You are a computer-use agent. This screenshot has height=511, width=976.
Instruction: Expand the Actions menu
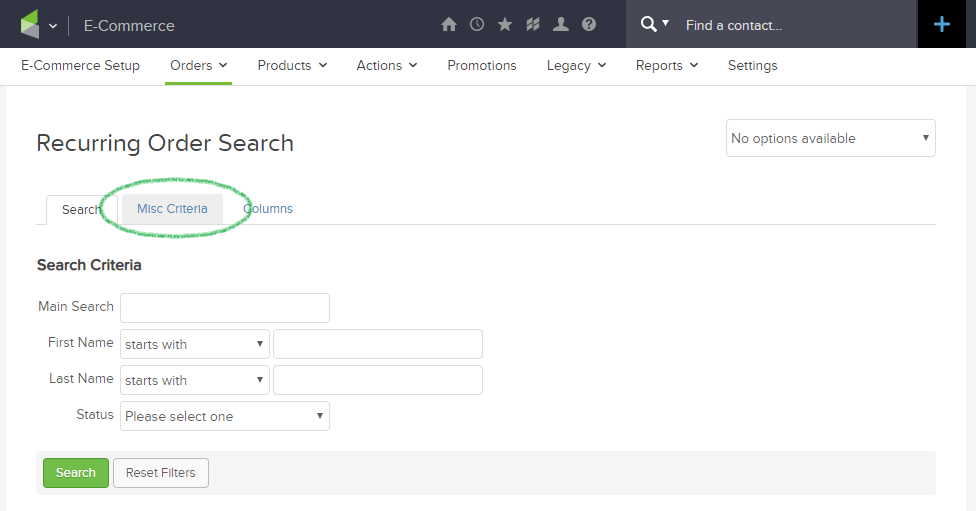[x=387, y=65]
